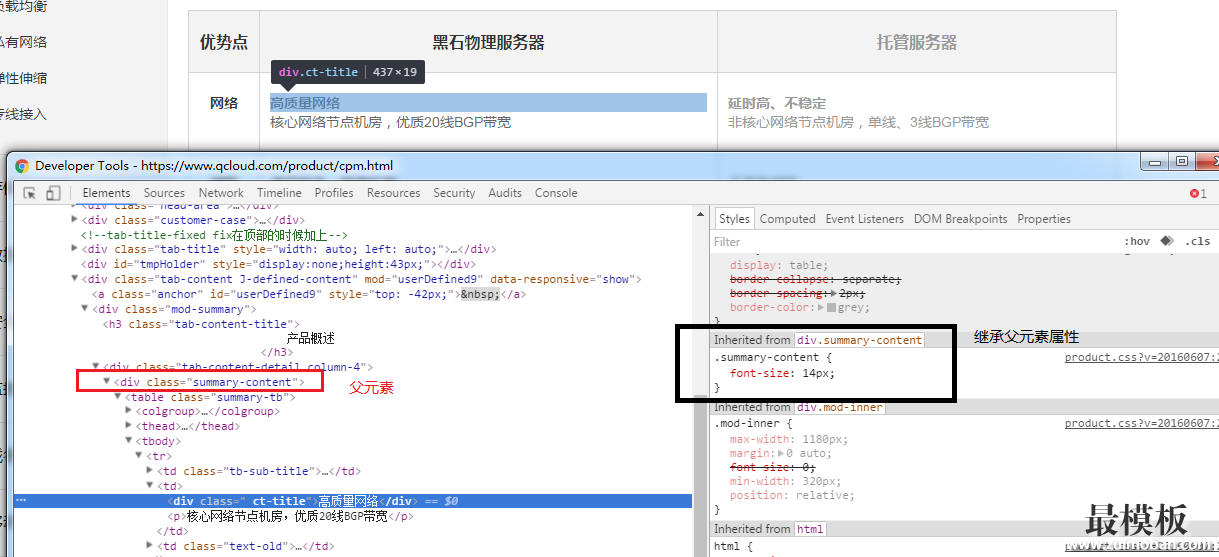The height and width of the screenshot is (557, 1219).
Task: Collapse the summary-tb table node
Action: [x=118, y=397]
